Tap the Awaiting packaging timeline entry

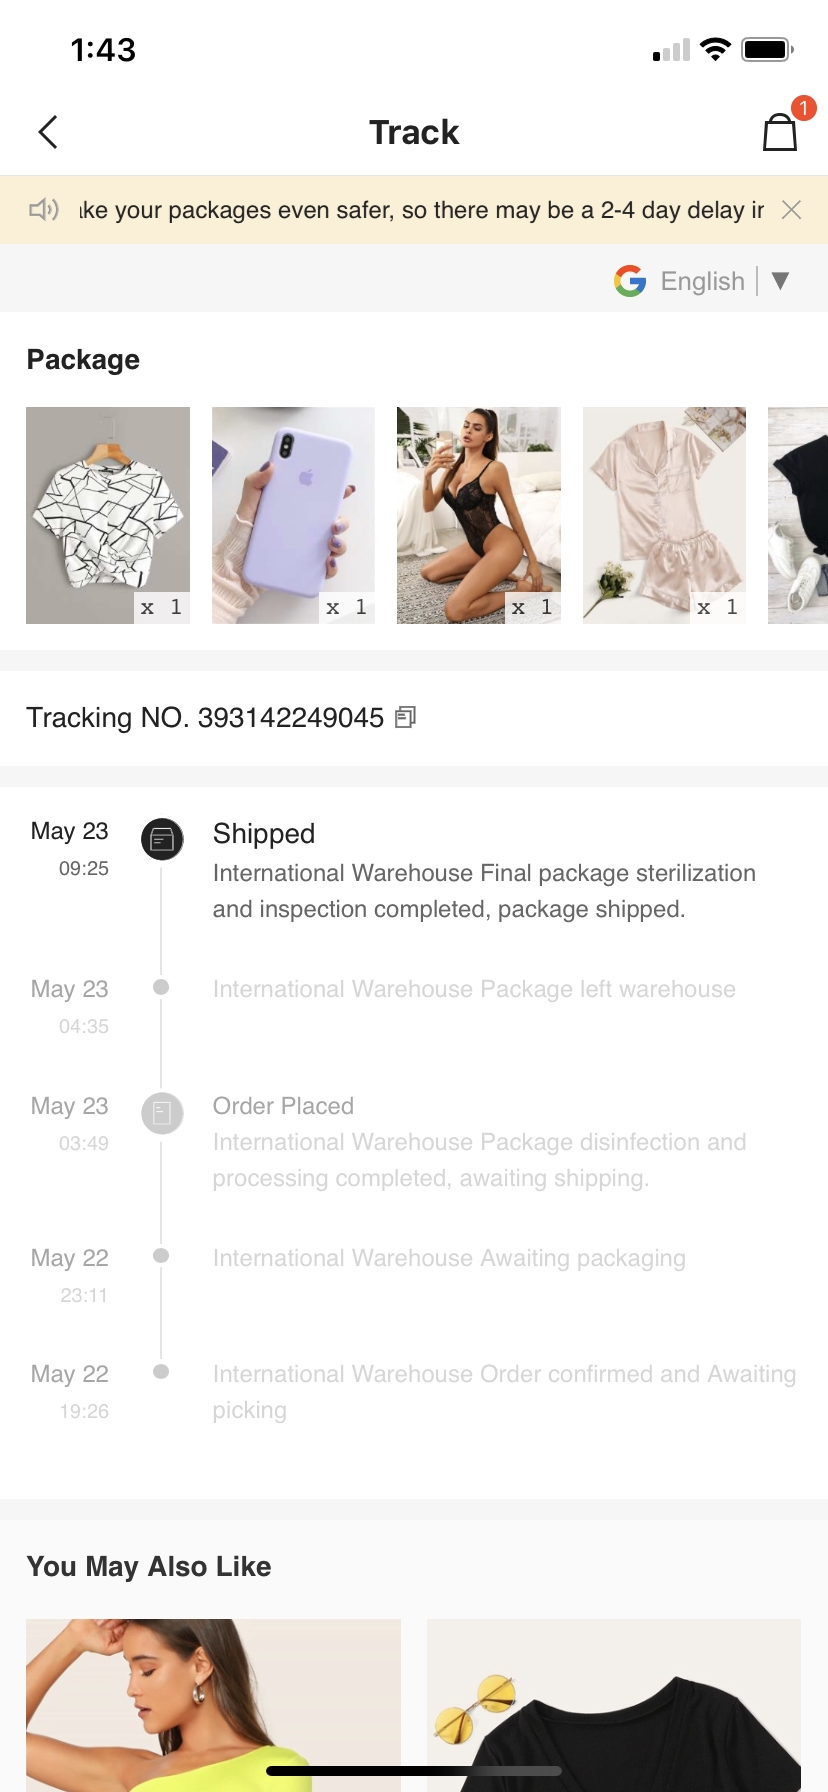click(449, 1258)
